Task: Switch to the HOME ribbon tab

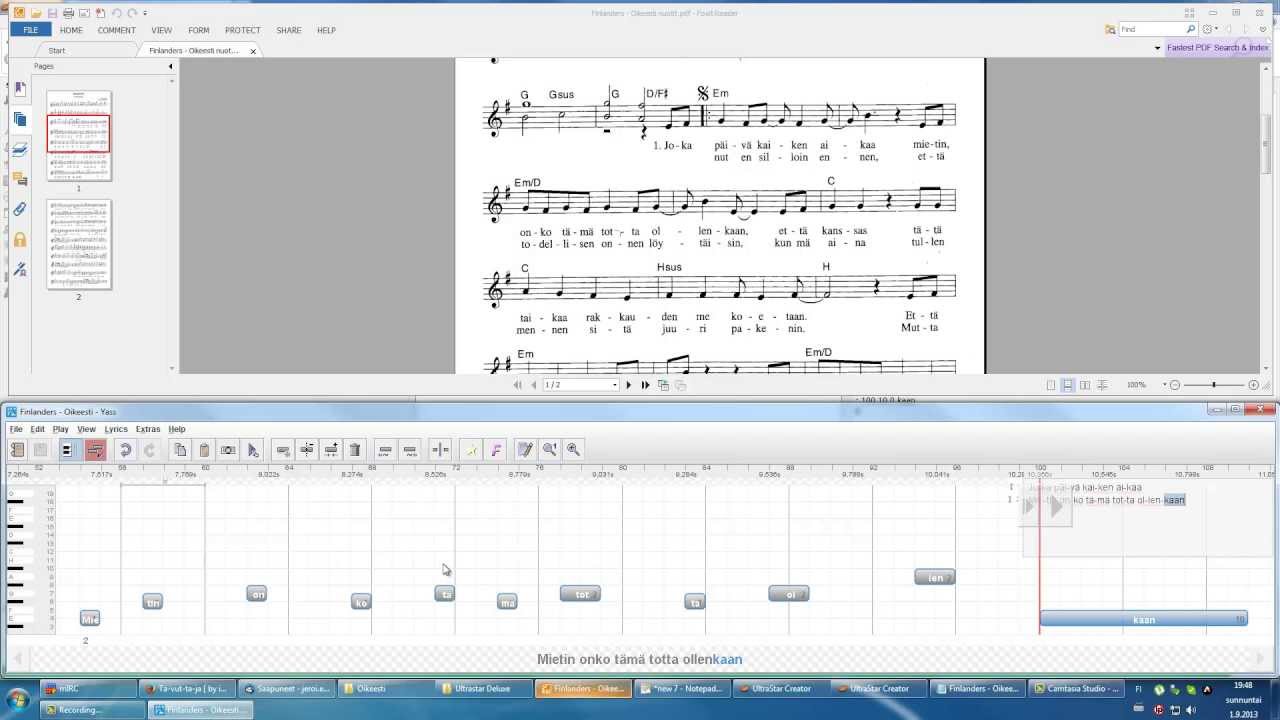Action: pos(71,30)
